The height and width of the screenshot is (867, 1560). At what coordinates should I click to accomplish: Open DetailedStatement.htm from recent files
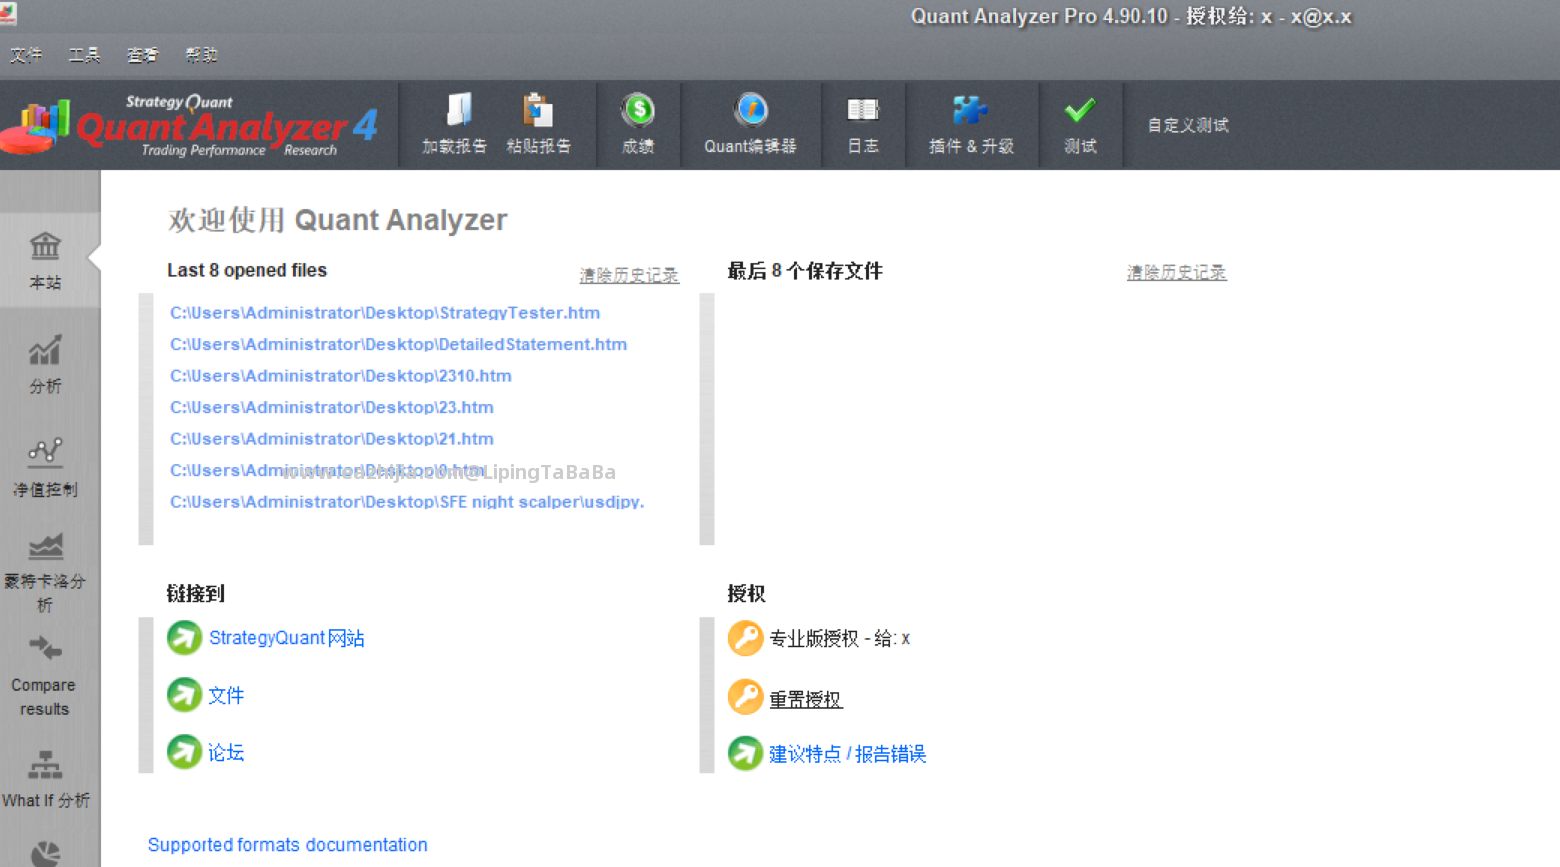398,344
